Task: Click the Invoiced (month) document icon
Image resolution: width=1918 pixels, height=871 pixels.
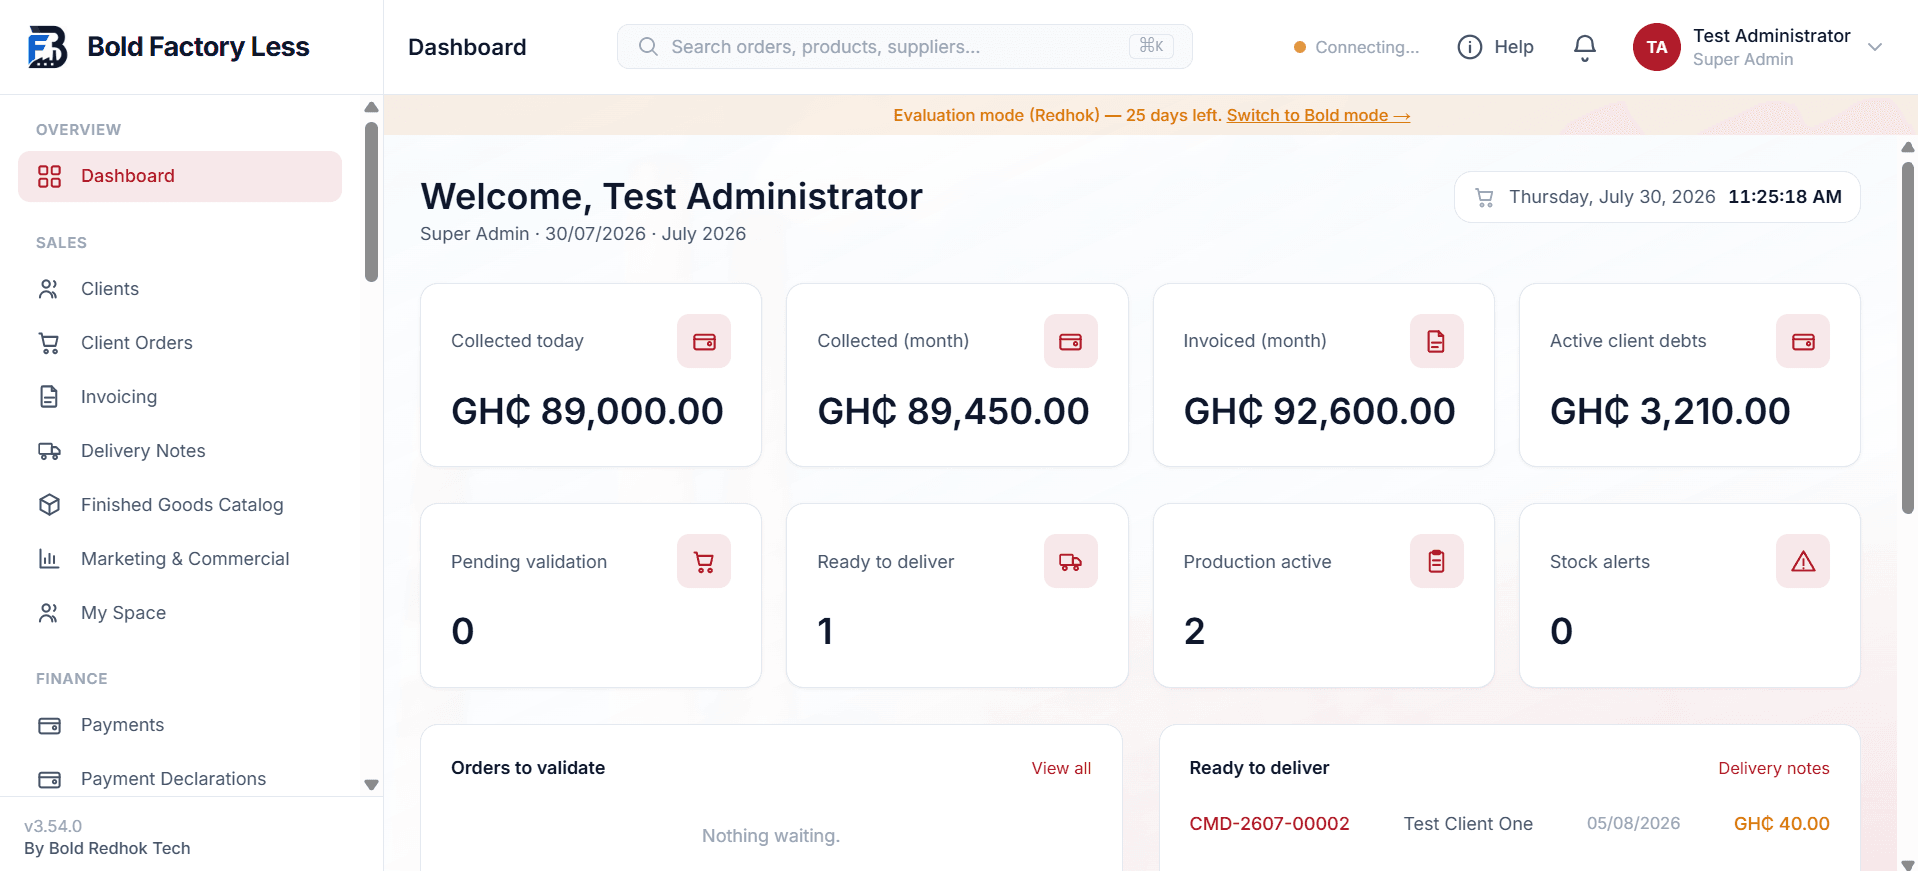Action: click(x=1436, y=341)
